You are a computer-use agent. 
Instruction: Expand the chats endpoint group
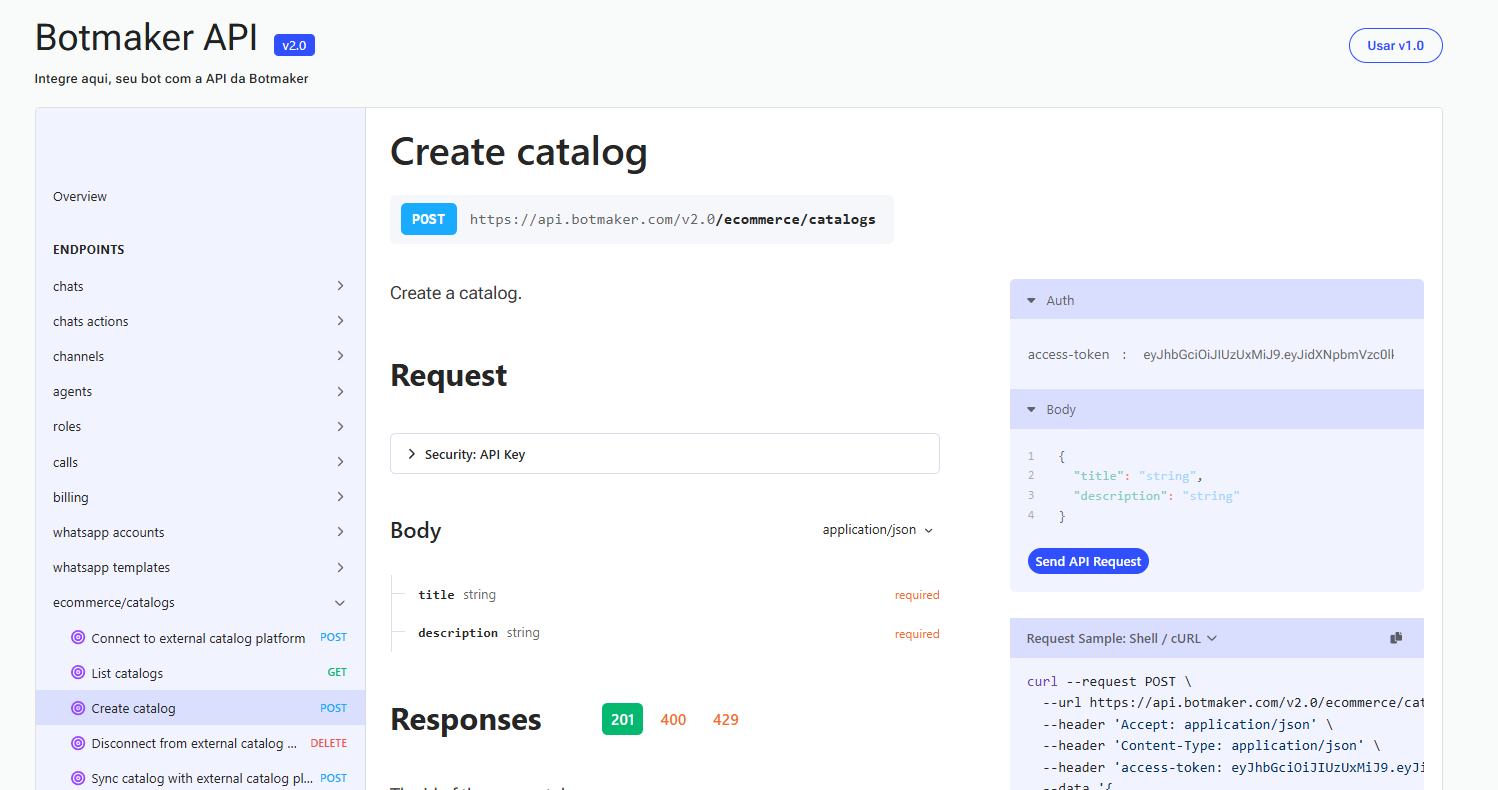[x=200, y=286]
